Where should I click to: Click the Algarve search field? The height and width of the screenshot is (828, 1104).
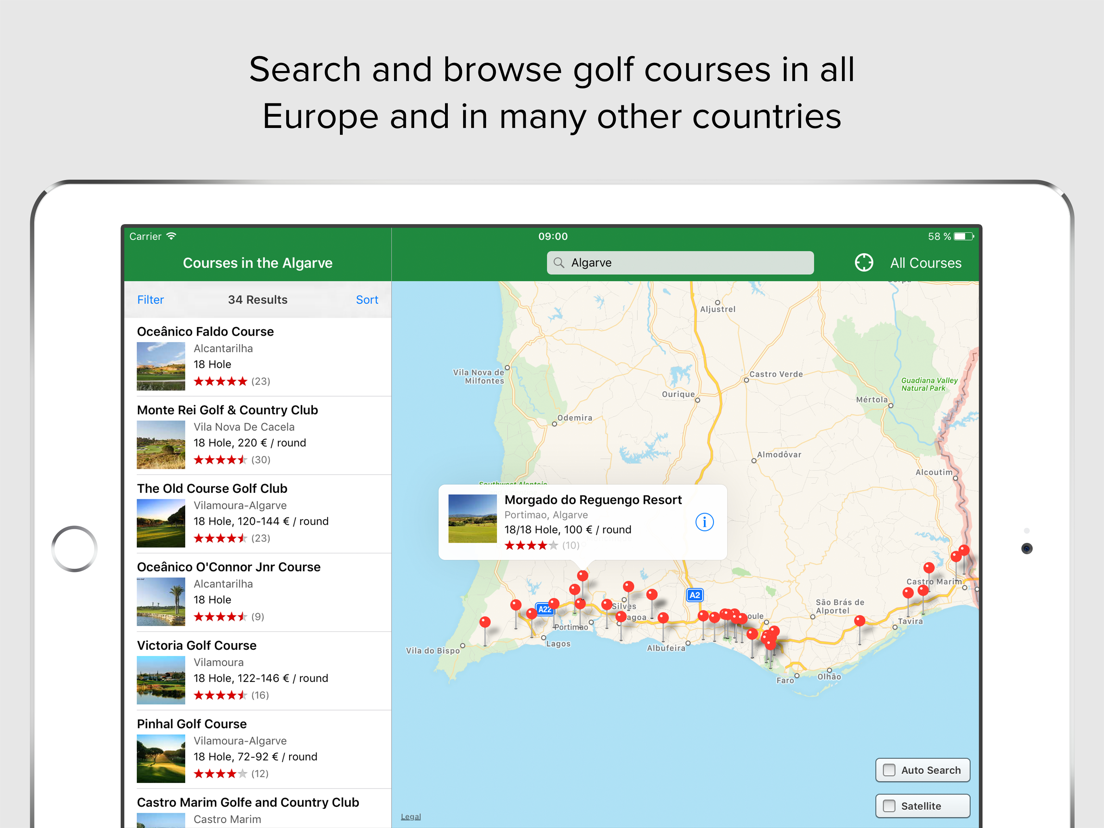[680, 263]
